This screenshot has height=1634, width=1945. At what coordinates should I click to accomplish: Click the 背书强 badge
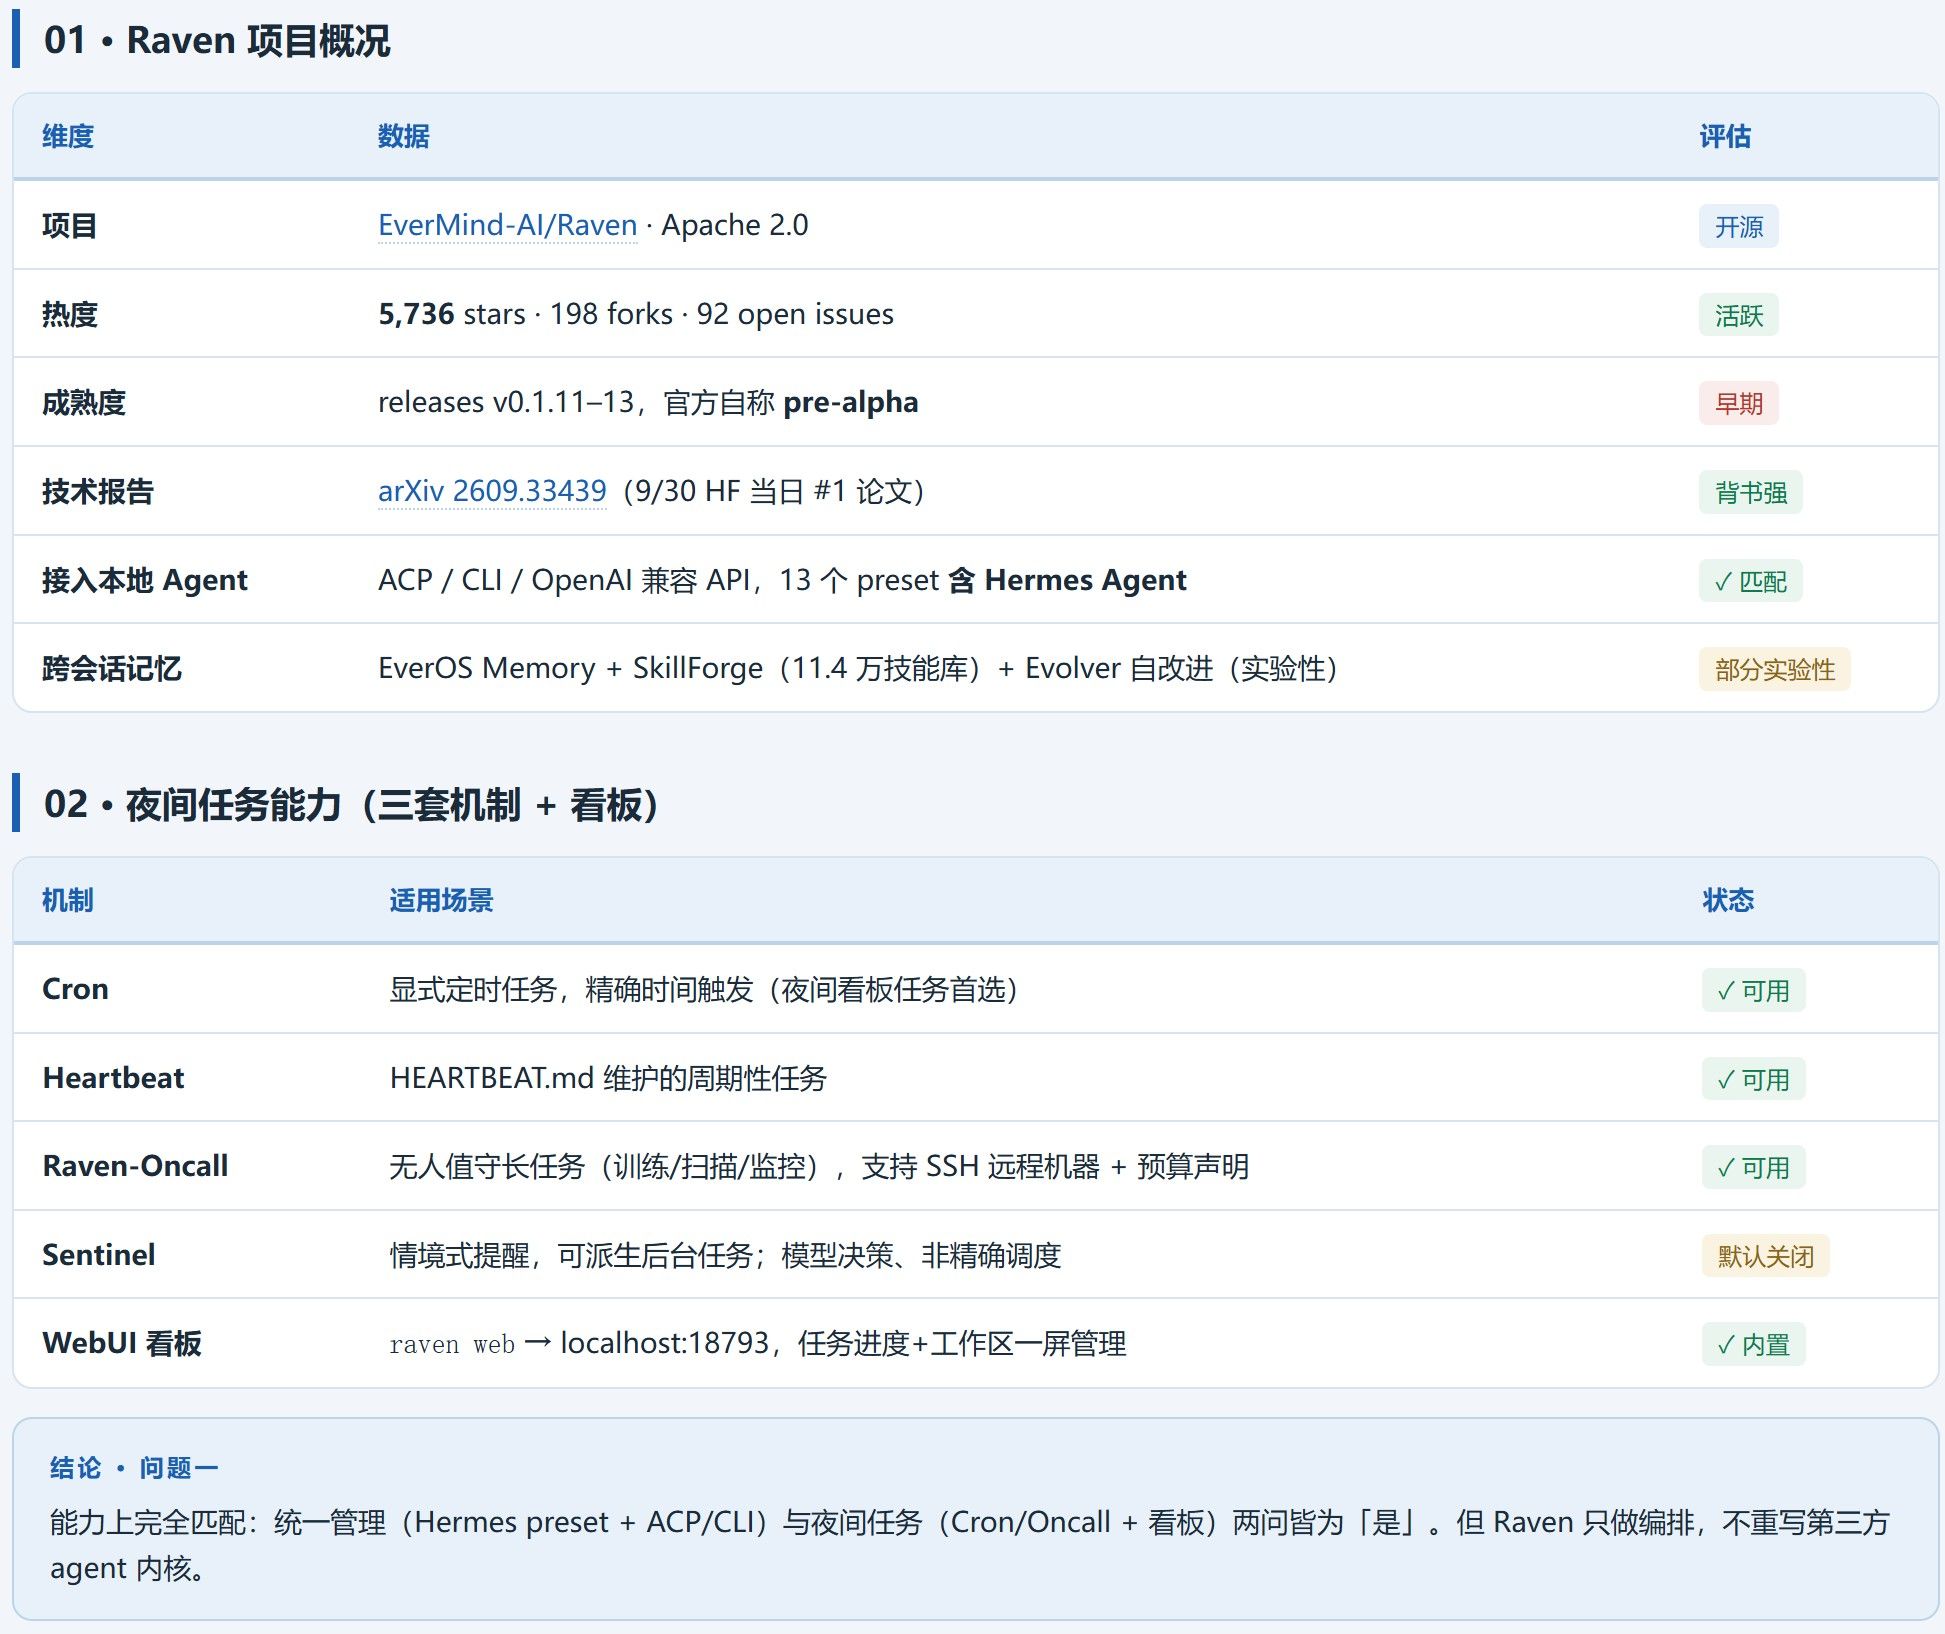click(x=1750, y=492)
